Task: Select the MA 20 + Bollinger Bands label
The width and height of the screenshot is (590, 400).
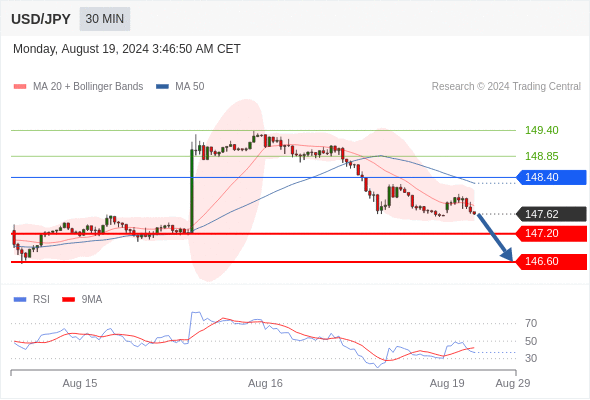Action: (88, 87)
